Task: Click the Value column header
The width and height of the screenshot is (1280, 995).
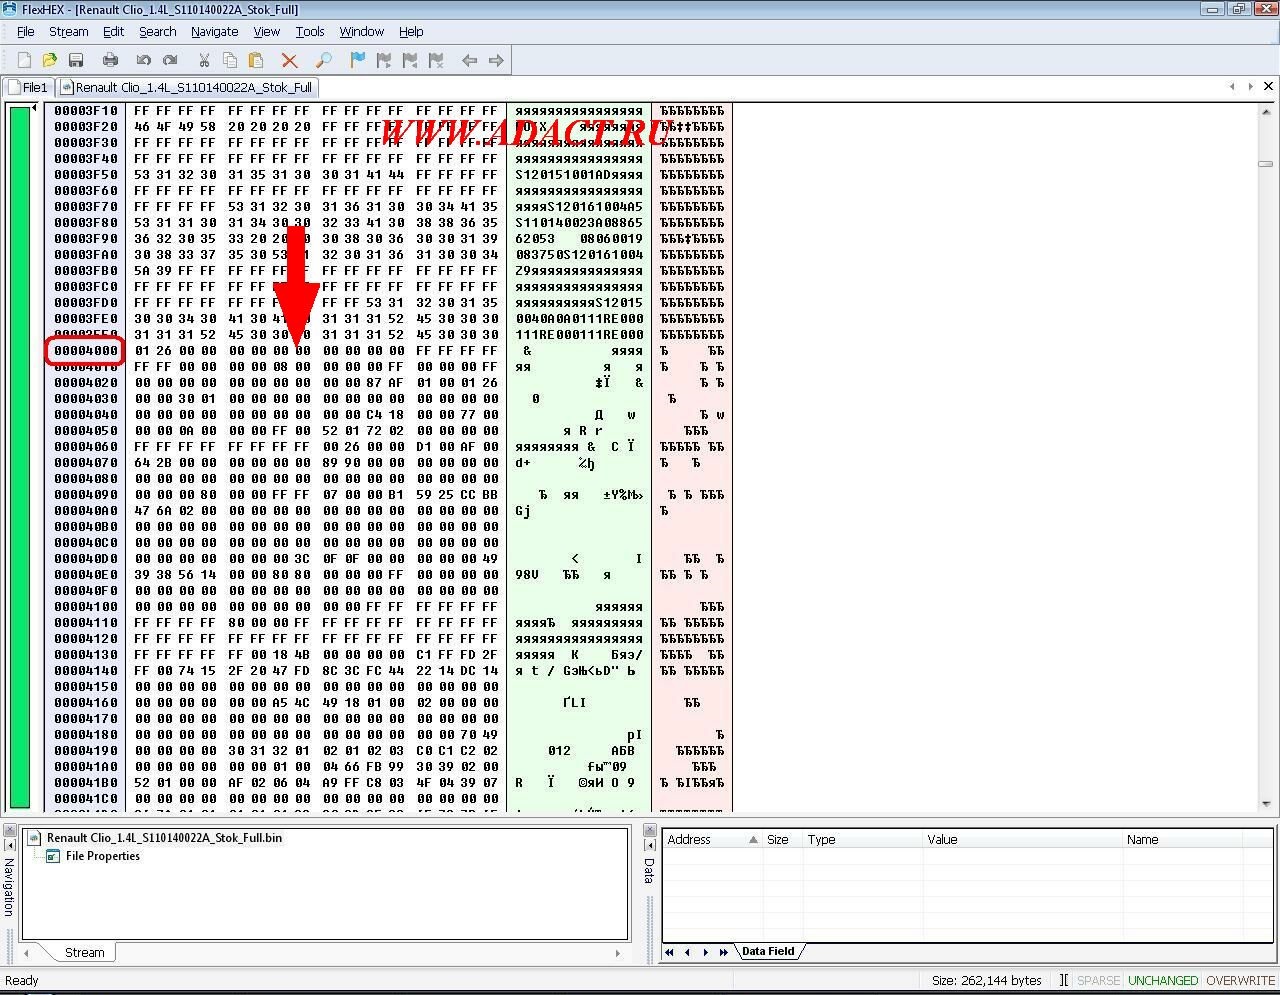Action: tap(1022, 840)
